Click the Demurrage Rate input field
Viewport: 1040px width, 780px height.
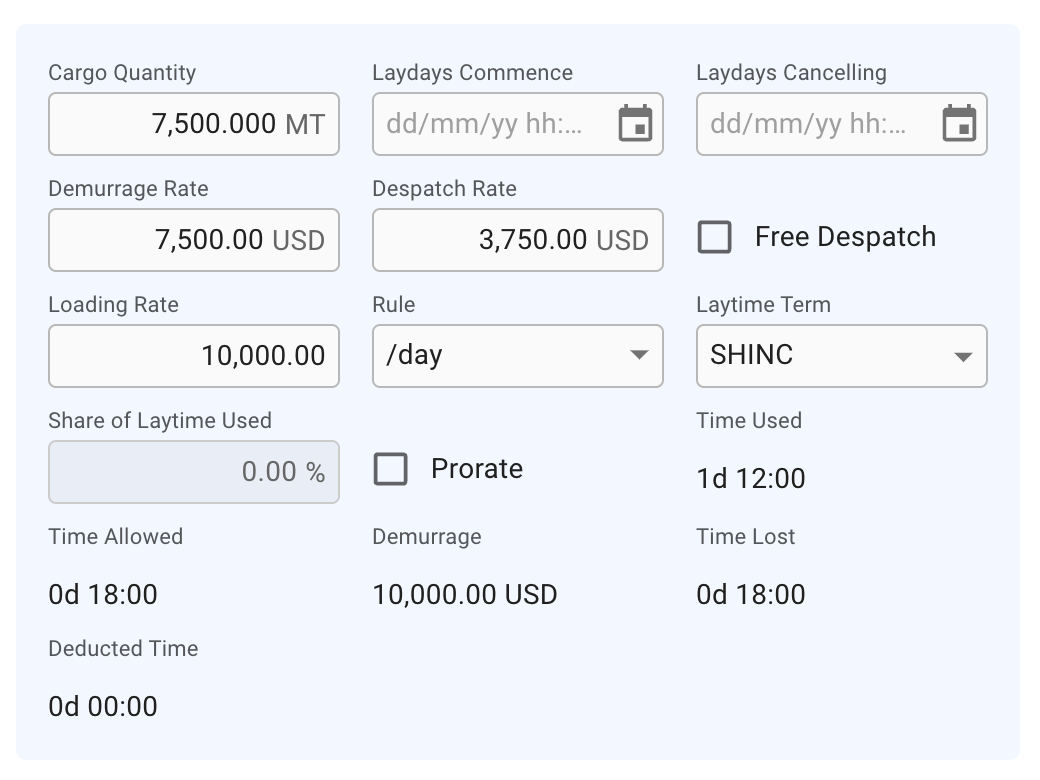point(193,240)
